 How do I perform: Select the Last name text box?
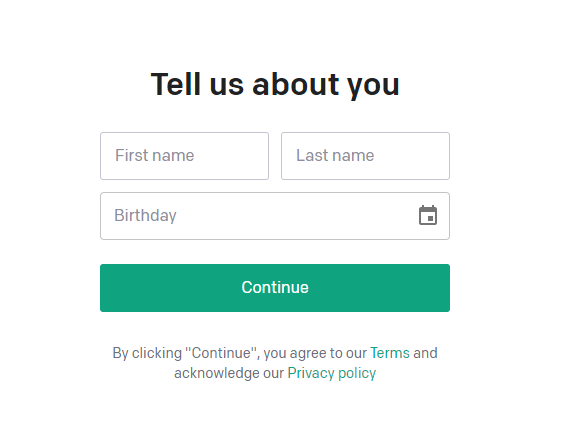click(x=365, y=156)
